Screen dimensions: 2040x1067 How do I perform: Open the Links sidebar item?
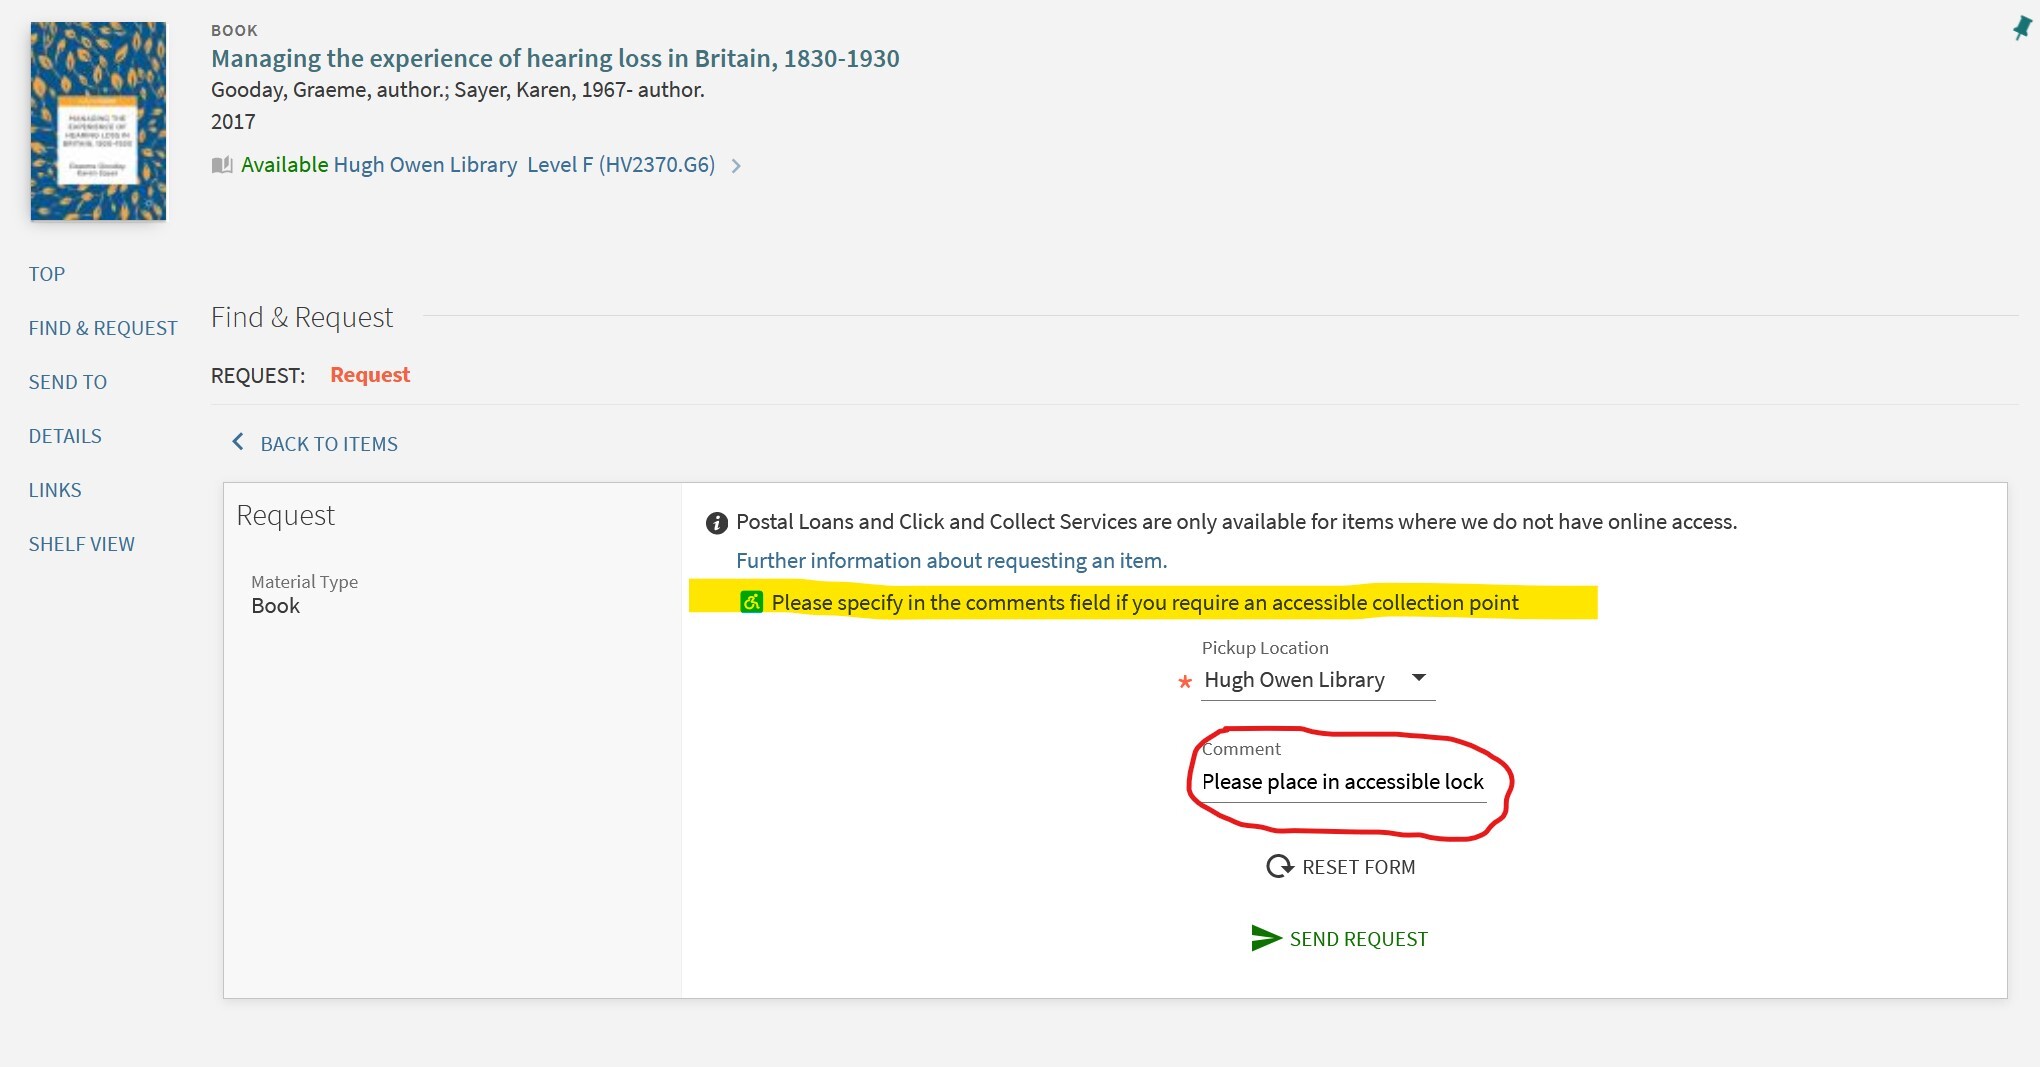[55, 490]
